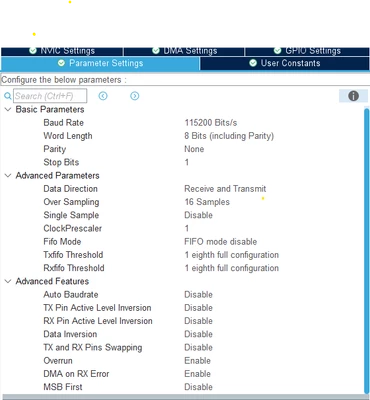Open the Stop Bits value 1
Image resolution: width=370 pixels, height=400 pixels.
point(187,162)
